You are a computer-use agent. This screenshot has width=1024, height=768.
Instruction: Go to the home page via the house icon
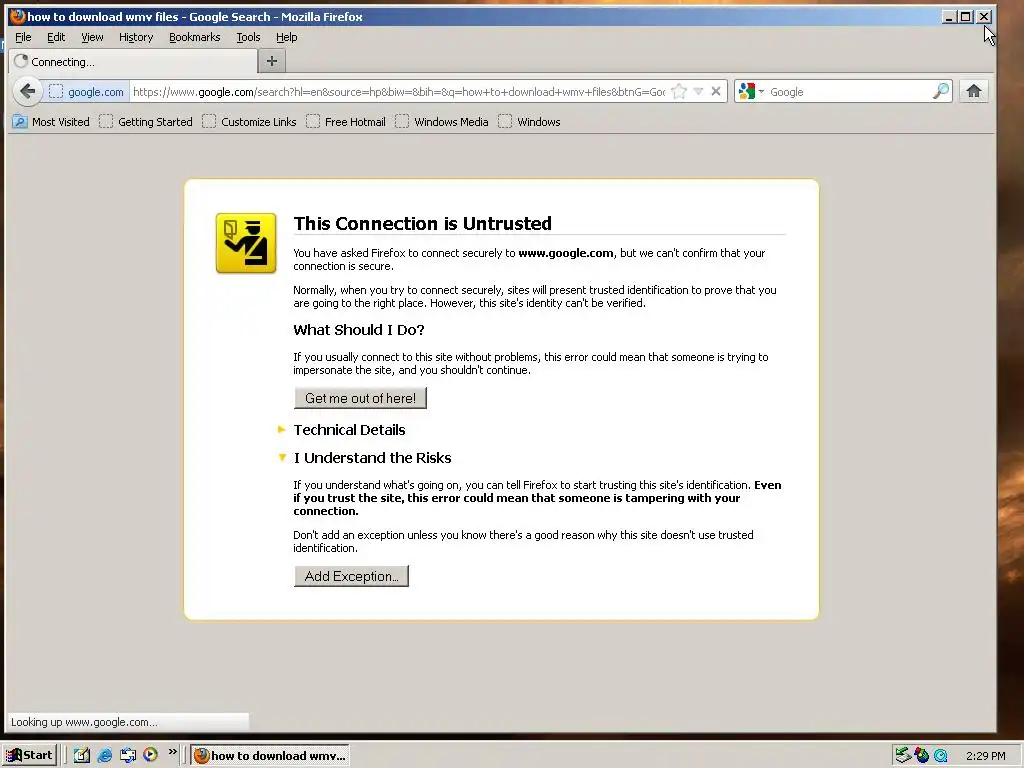973,91
